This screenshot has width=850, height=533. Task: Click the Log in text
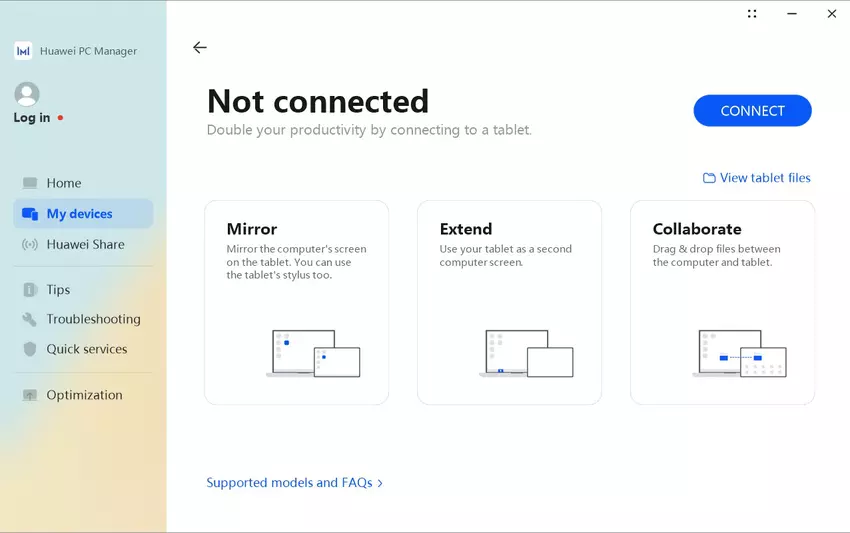(x=32, y=118)
